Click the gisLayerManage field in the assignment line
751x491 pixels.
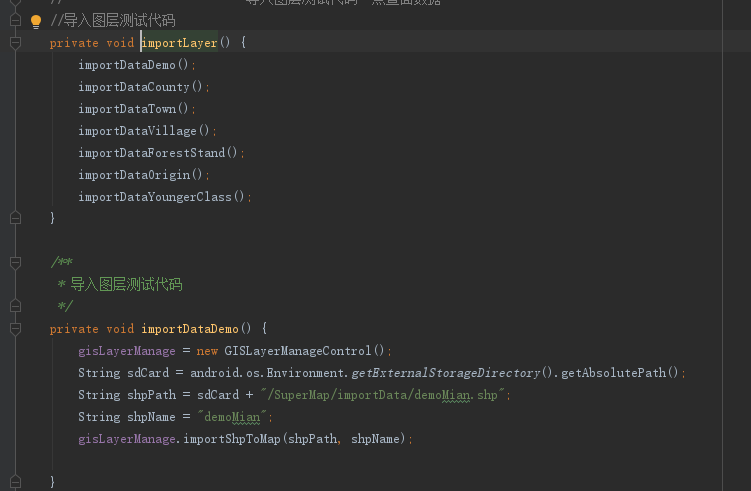point(127,351)
